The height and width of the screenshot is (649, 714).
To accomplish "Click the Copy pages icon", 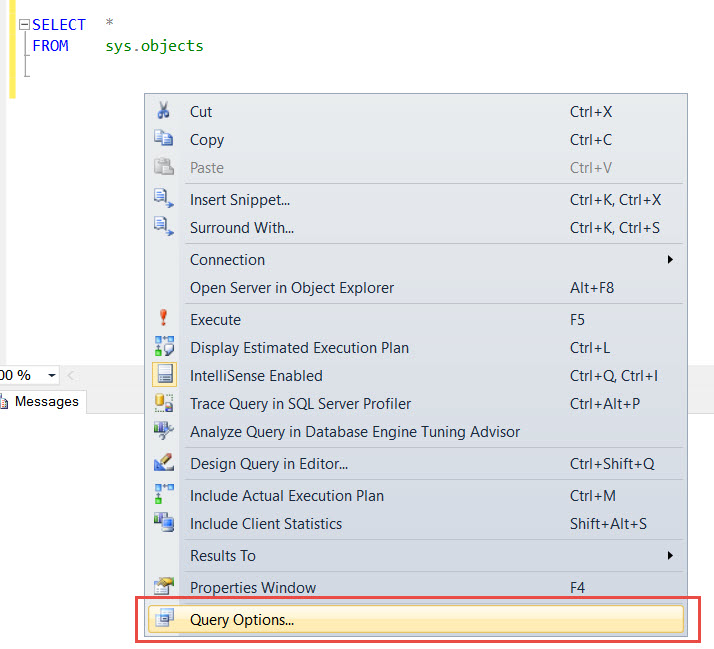I will 163,138.
